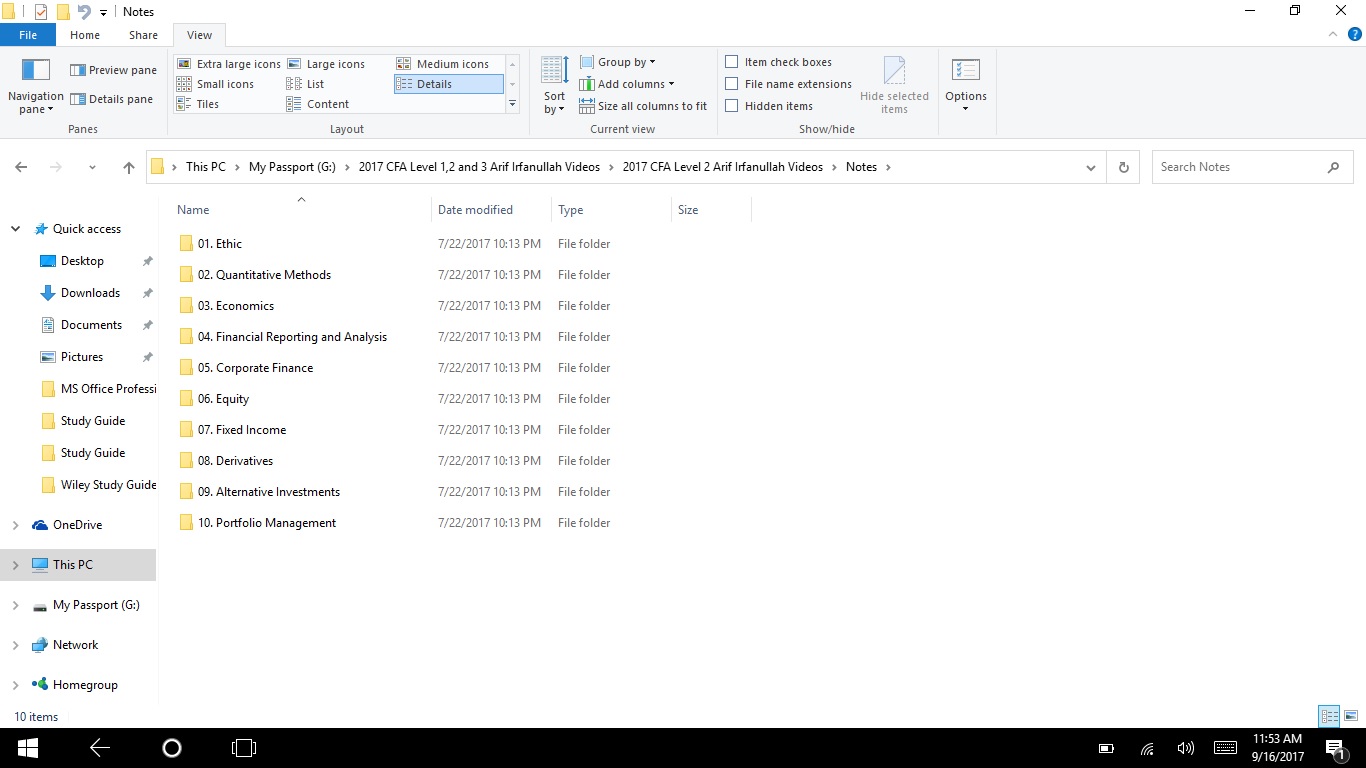Select the View ribbon tab
1366x768 pixels.
pyautogui.click(x=199, y=35)
